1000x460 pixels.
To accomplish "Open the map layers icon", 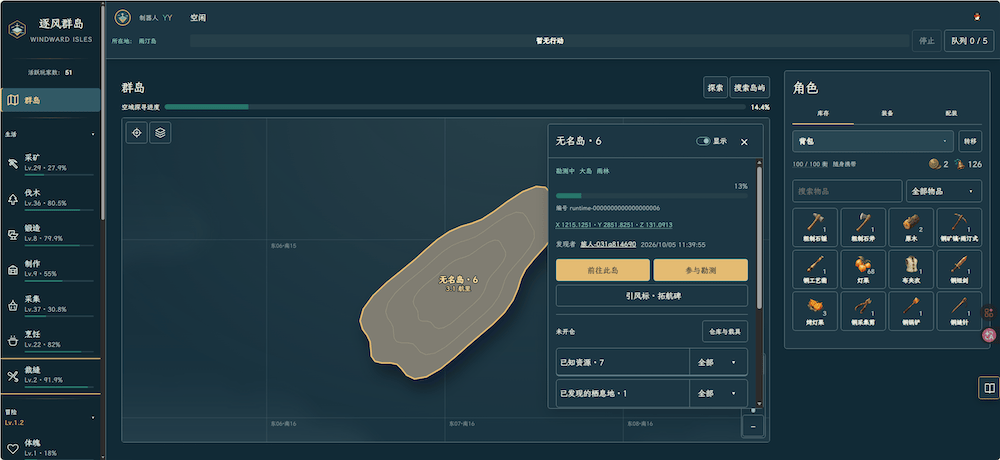I will [x=160, y=133].
